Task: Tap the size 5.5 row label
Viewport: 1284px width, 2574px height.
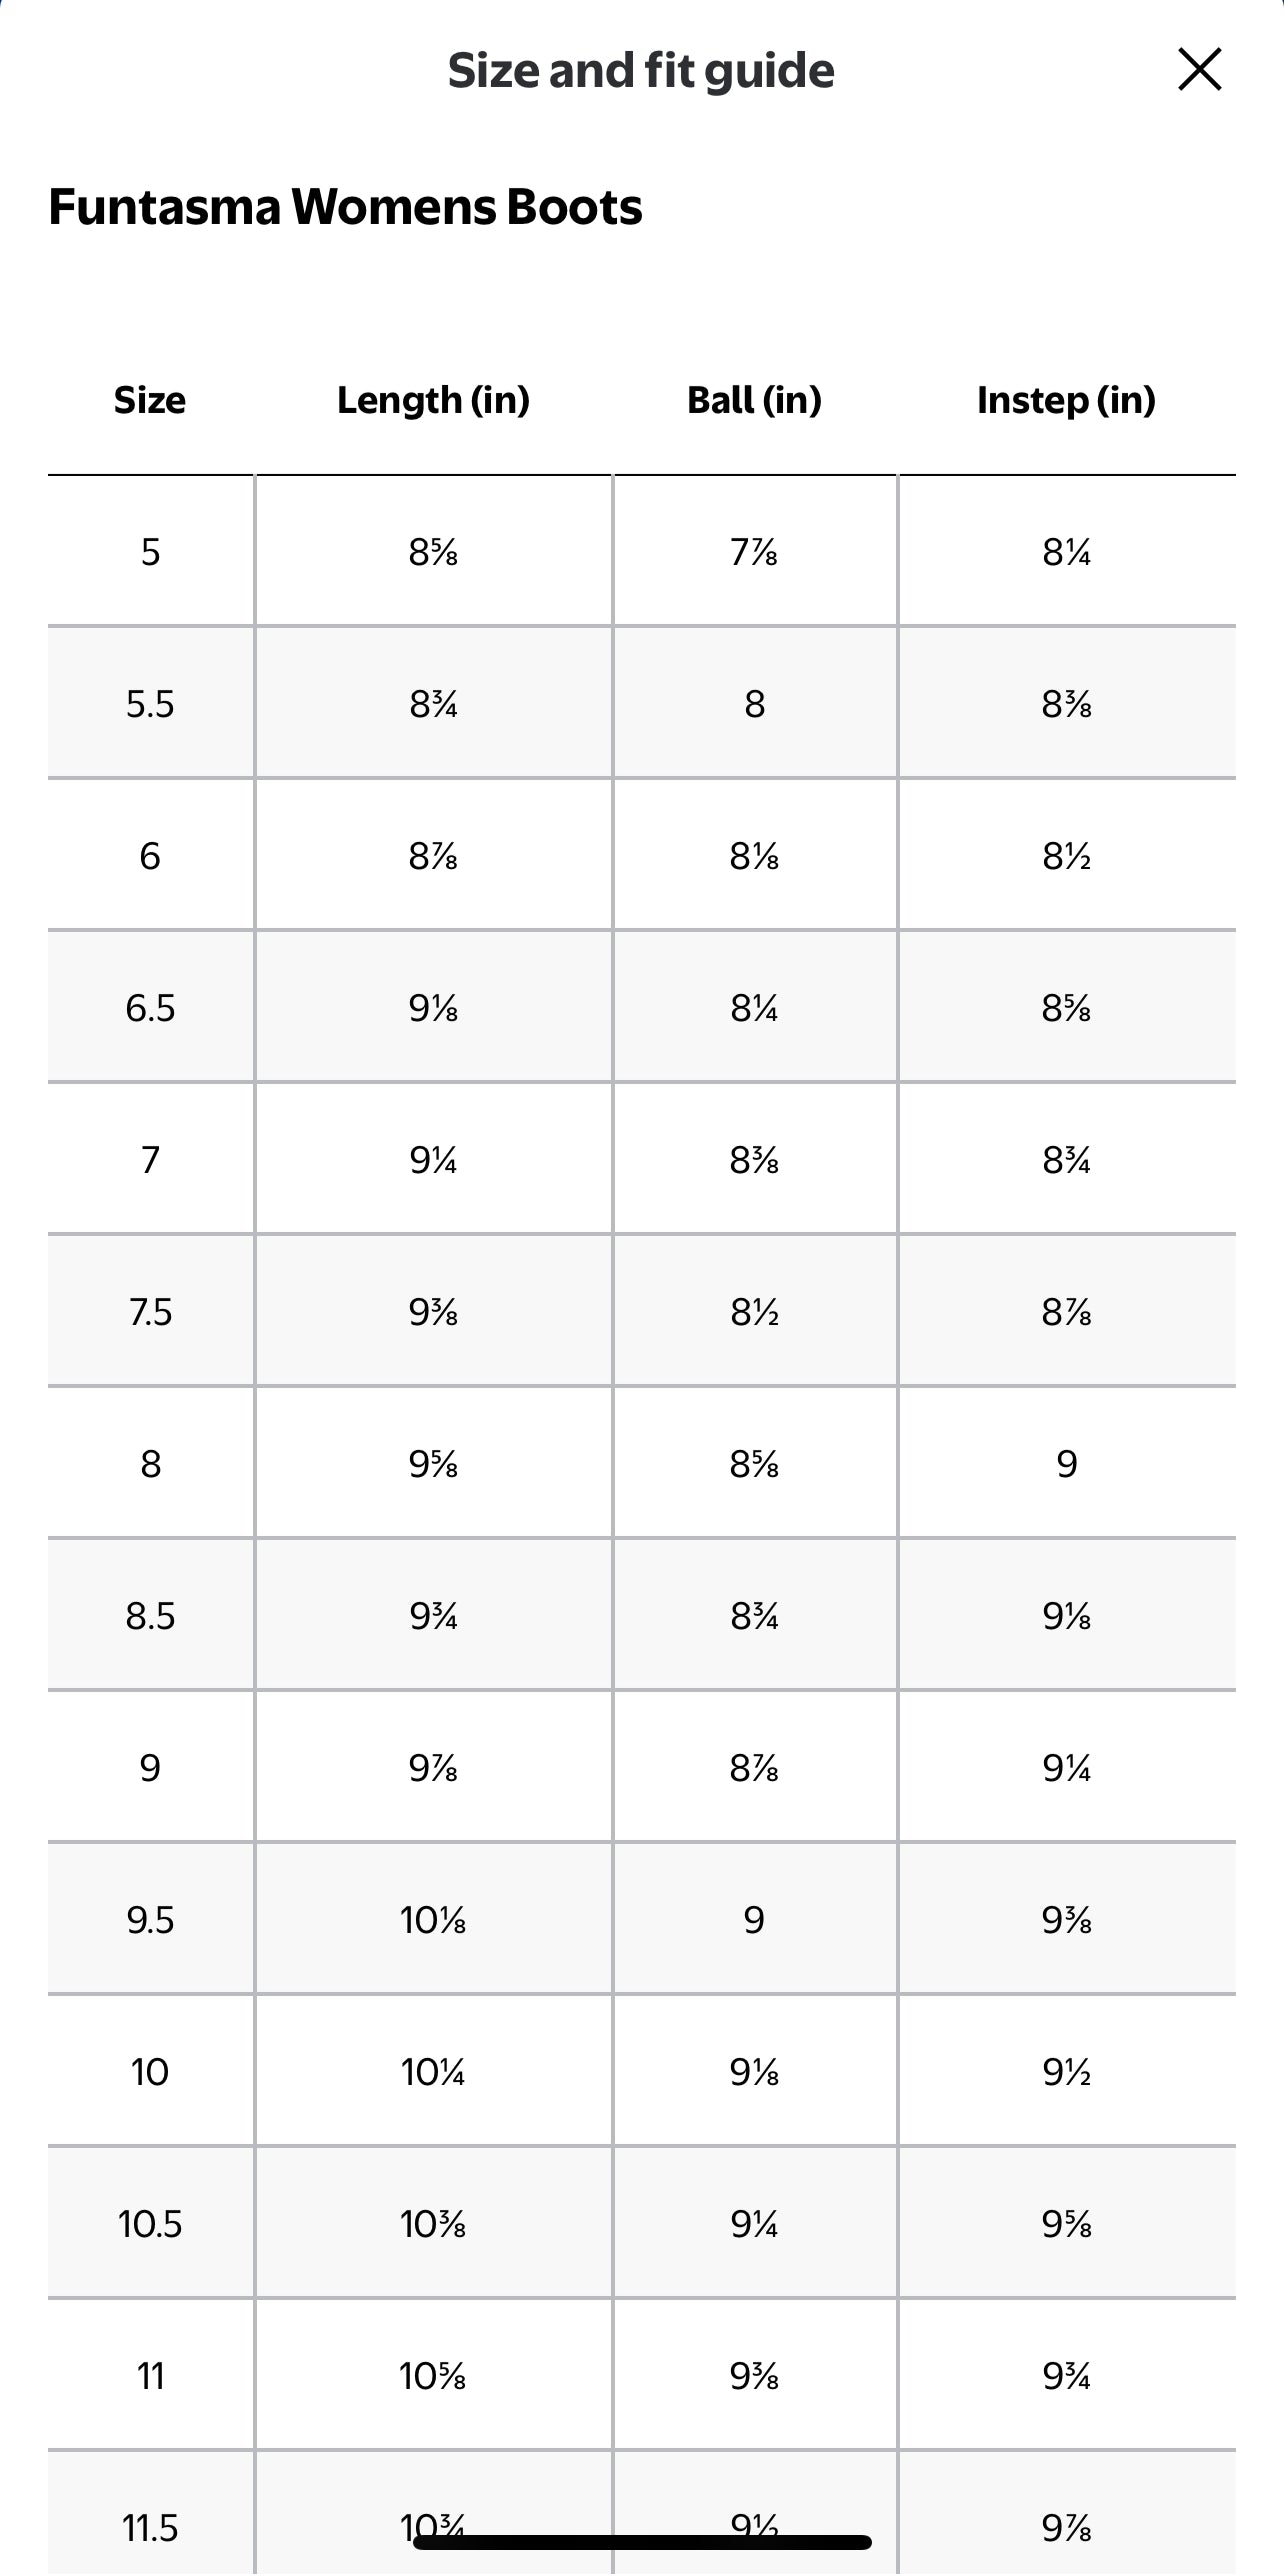Action: (x=150, y=704)
